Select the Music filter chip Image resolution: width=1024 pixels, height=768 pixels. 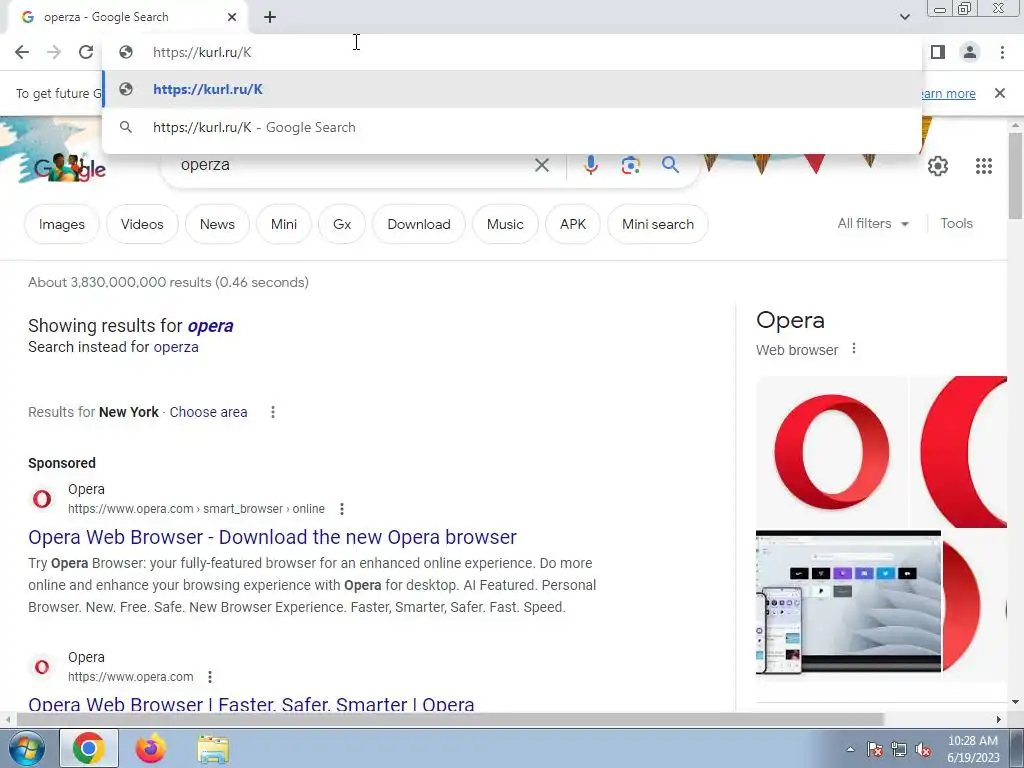[x=505, y=224]
